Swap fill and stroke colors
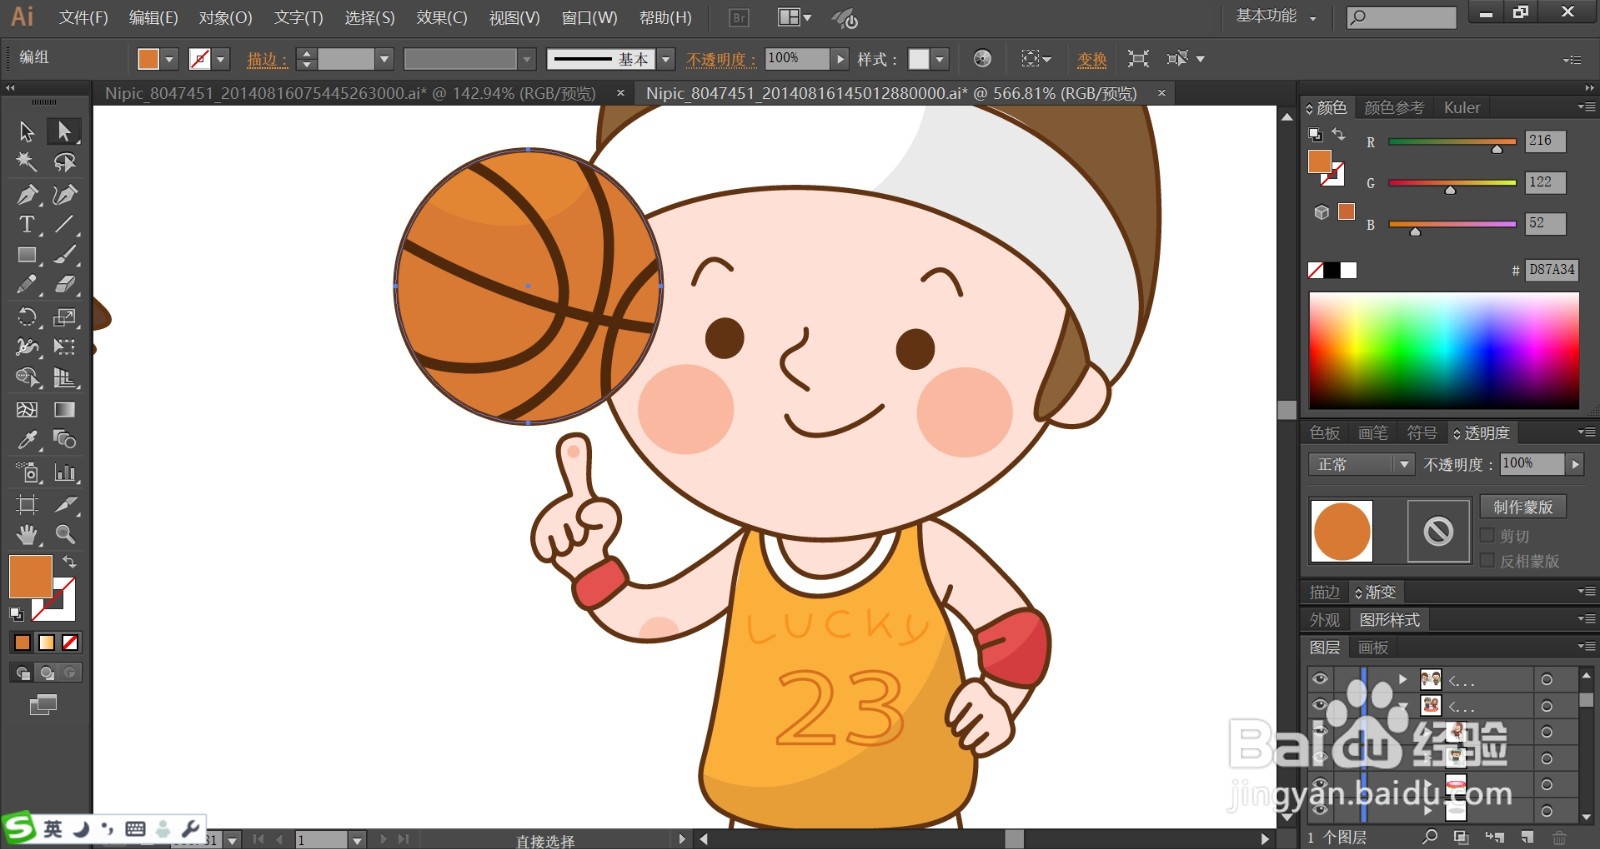 (70, 562)
